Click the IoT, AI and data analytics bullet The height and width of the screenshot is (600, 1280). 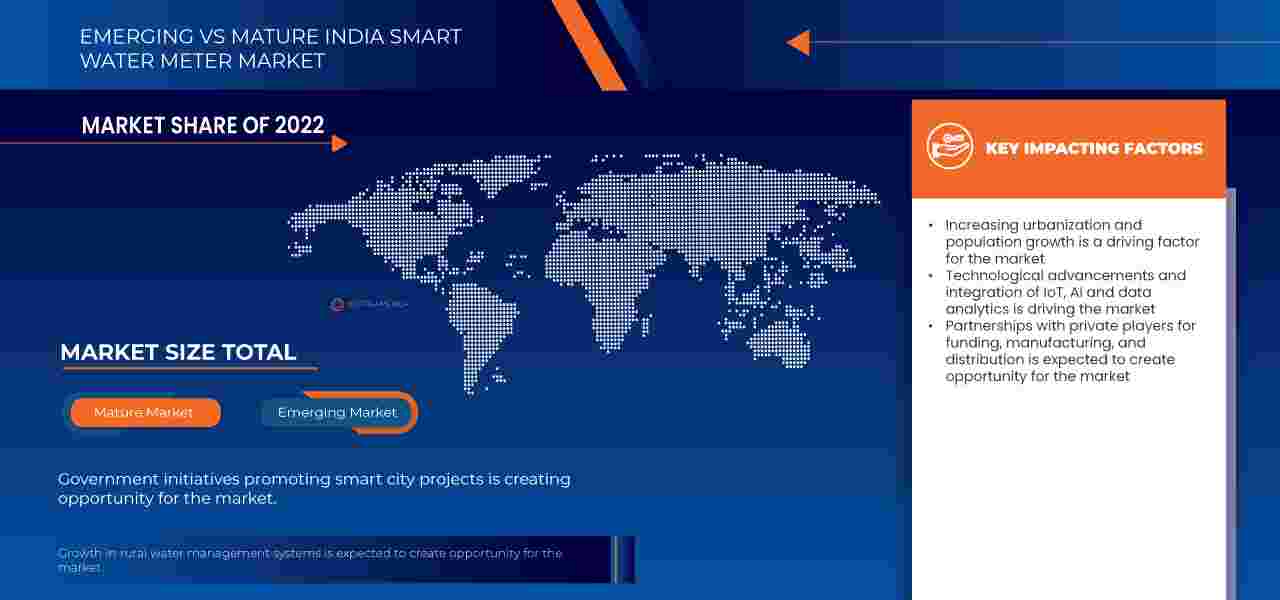pos(1065,292)
